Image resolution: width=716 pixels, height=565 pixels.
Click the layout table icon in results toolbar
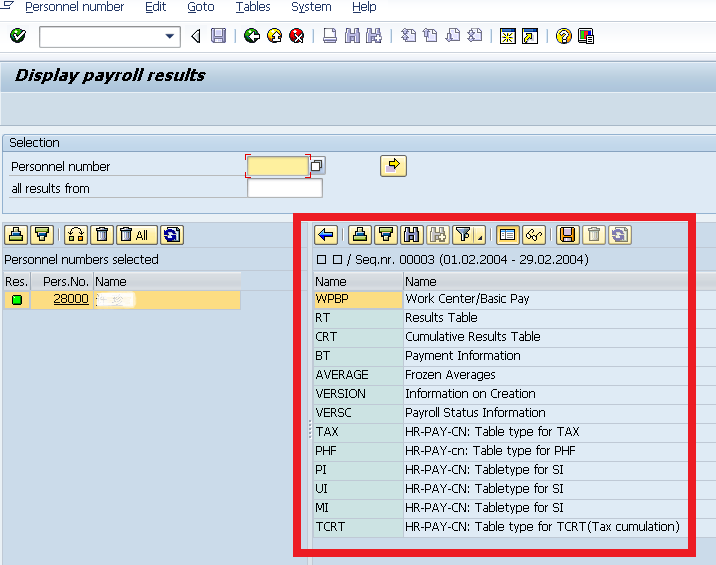click(507, 235)
